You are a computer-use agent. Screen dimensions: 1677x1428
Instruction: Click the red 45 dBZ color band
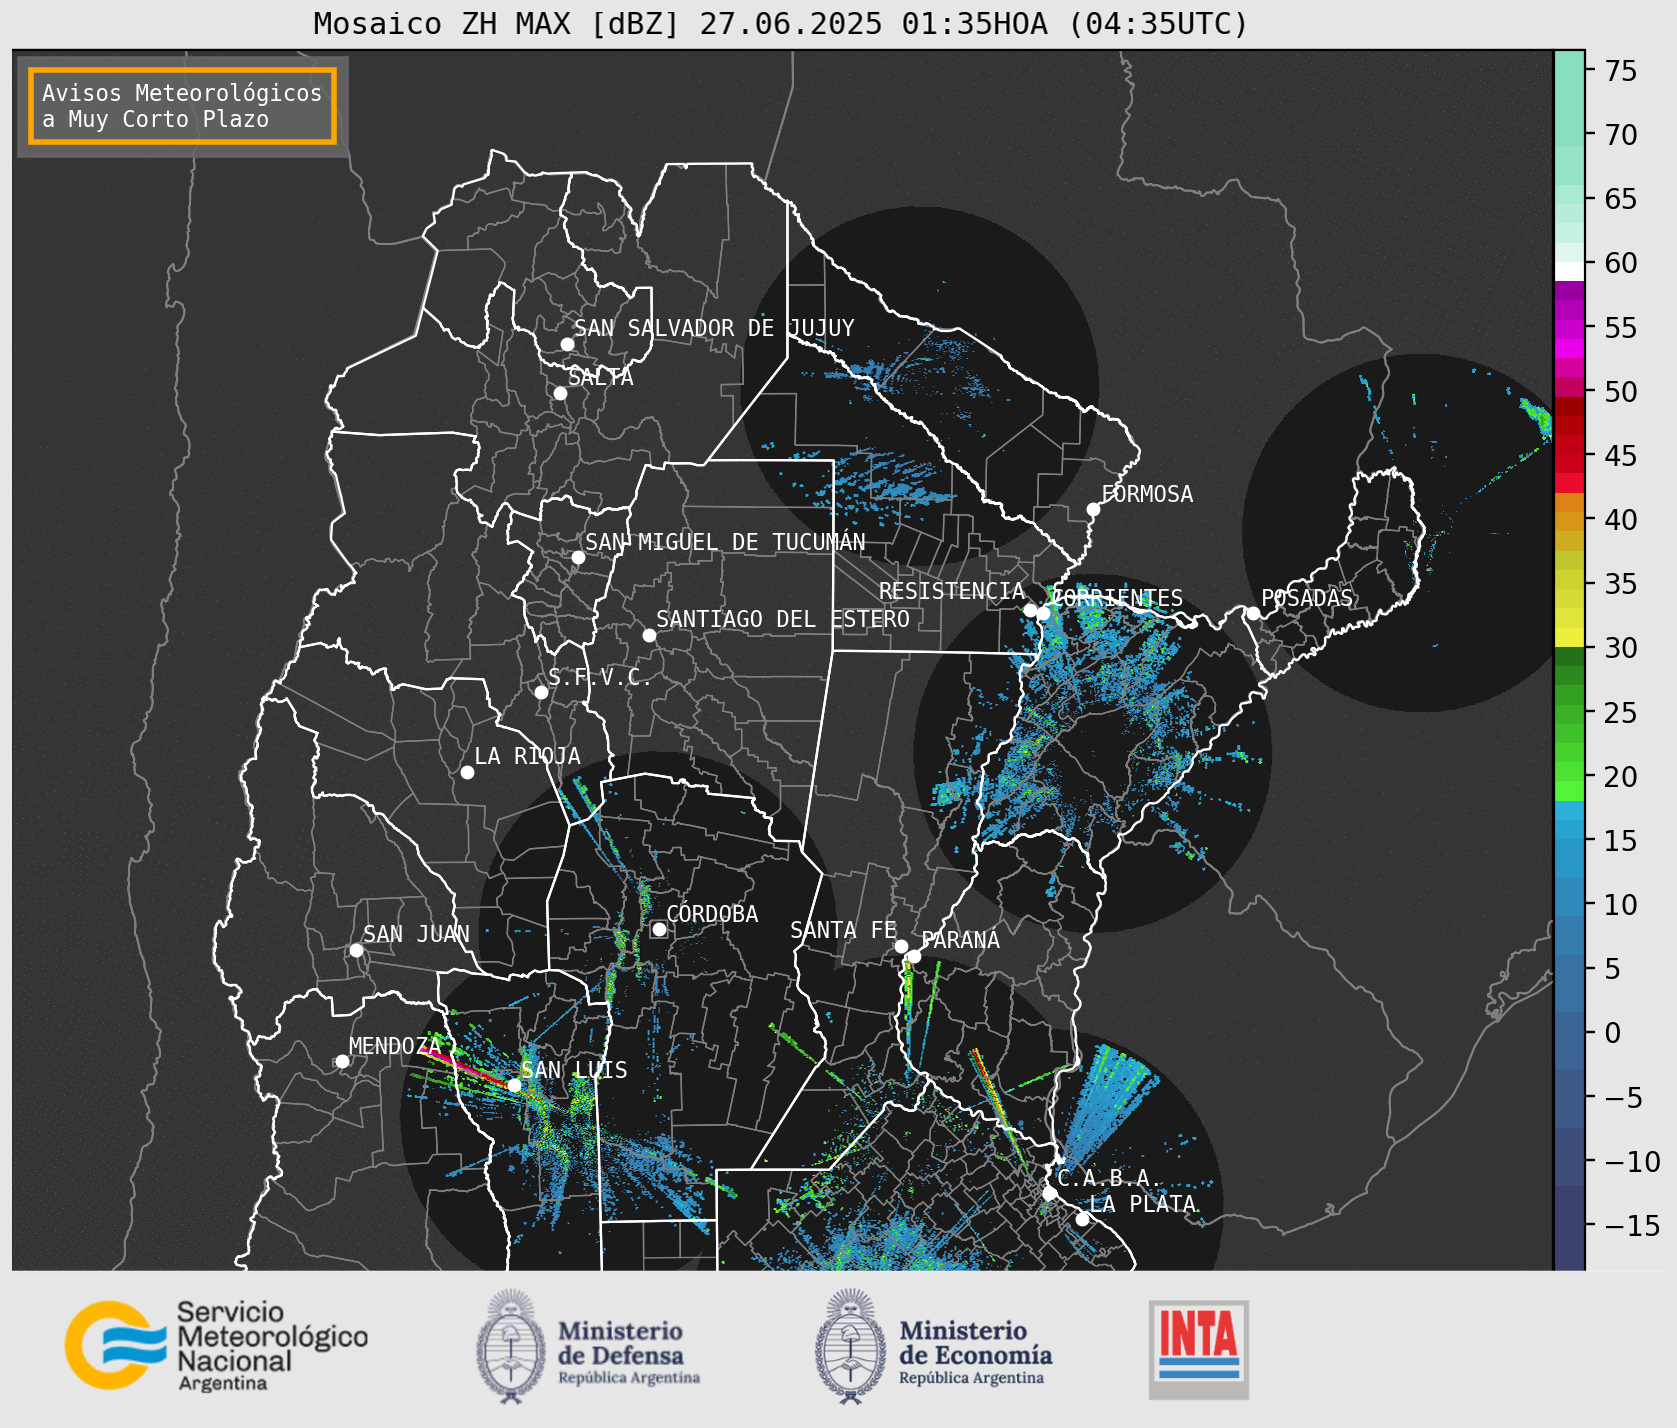click(x=1569, y=463)
